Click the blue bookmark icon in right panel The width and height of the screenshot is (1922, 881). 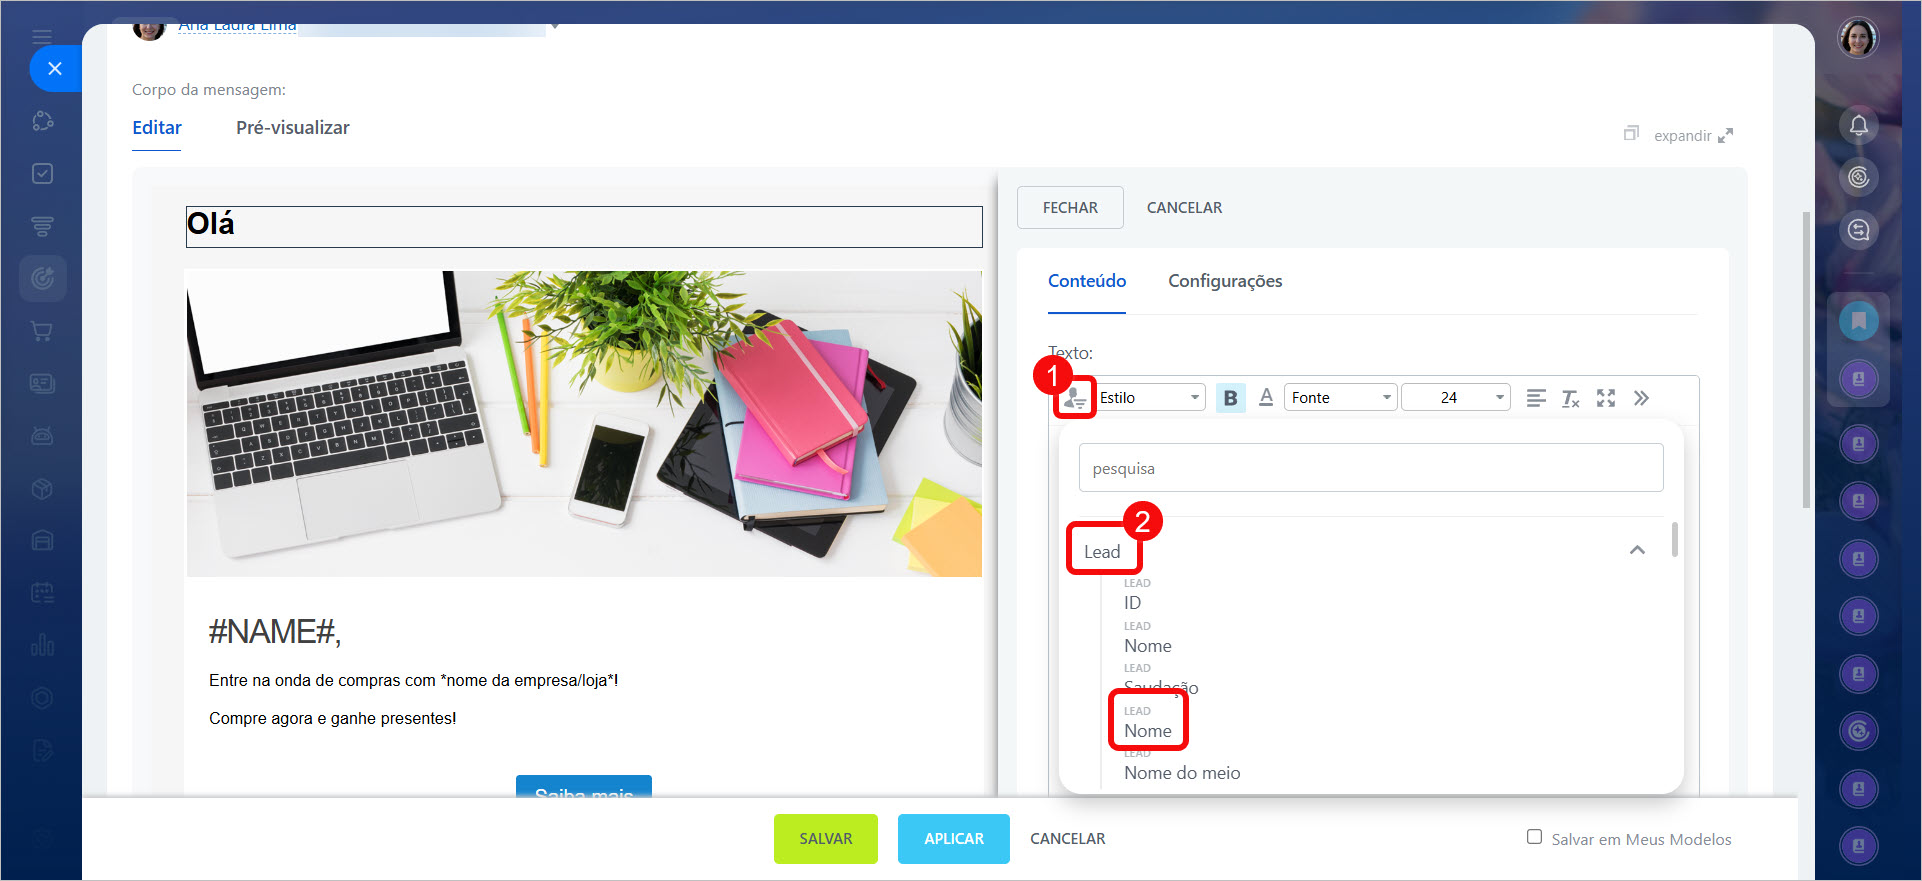(1858, 321)
